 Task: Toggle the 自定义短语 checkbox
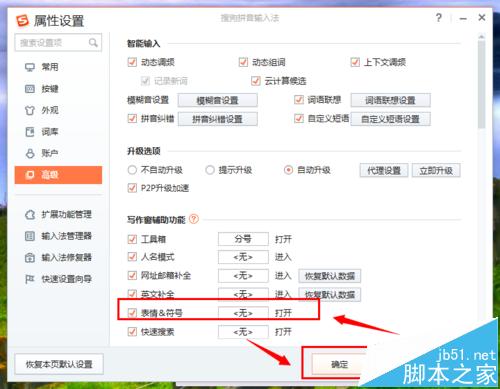(299, 118)
